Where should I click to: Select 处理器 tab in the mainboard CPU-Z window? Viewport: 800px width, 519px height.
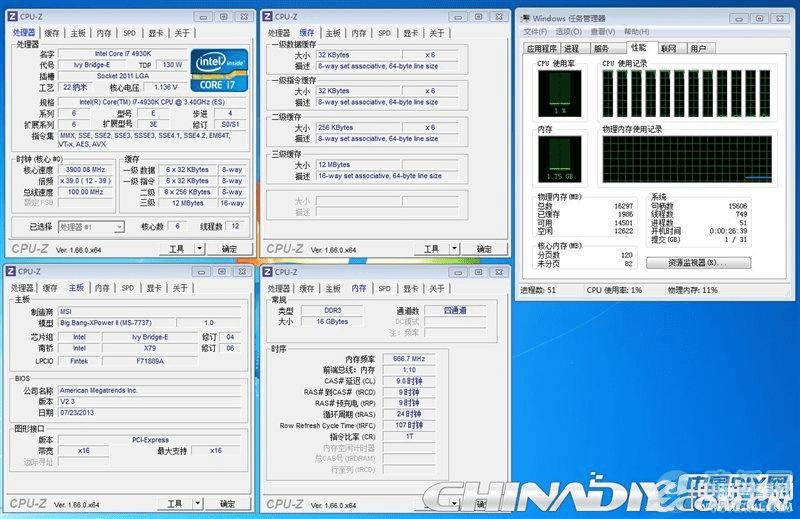(22, 288)
